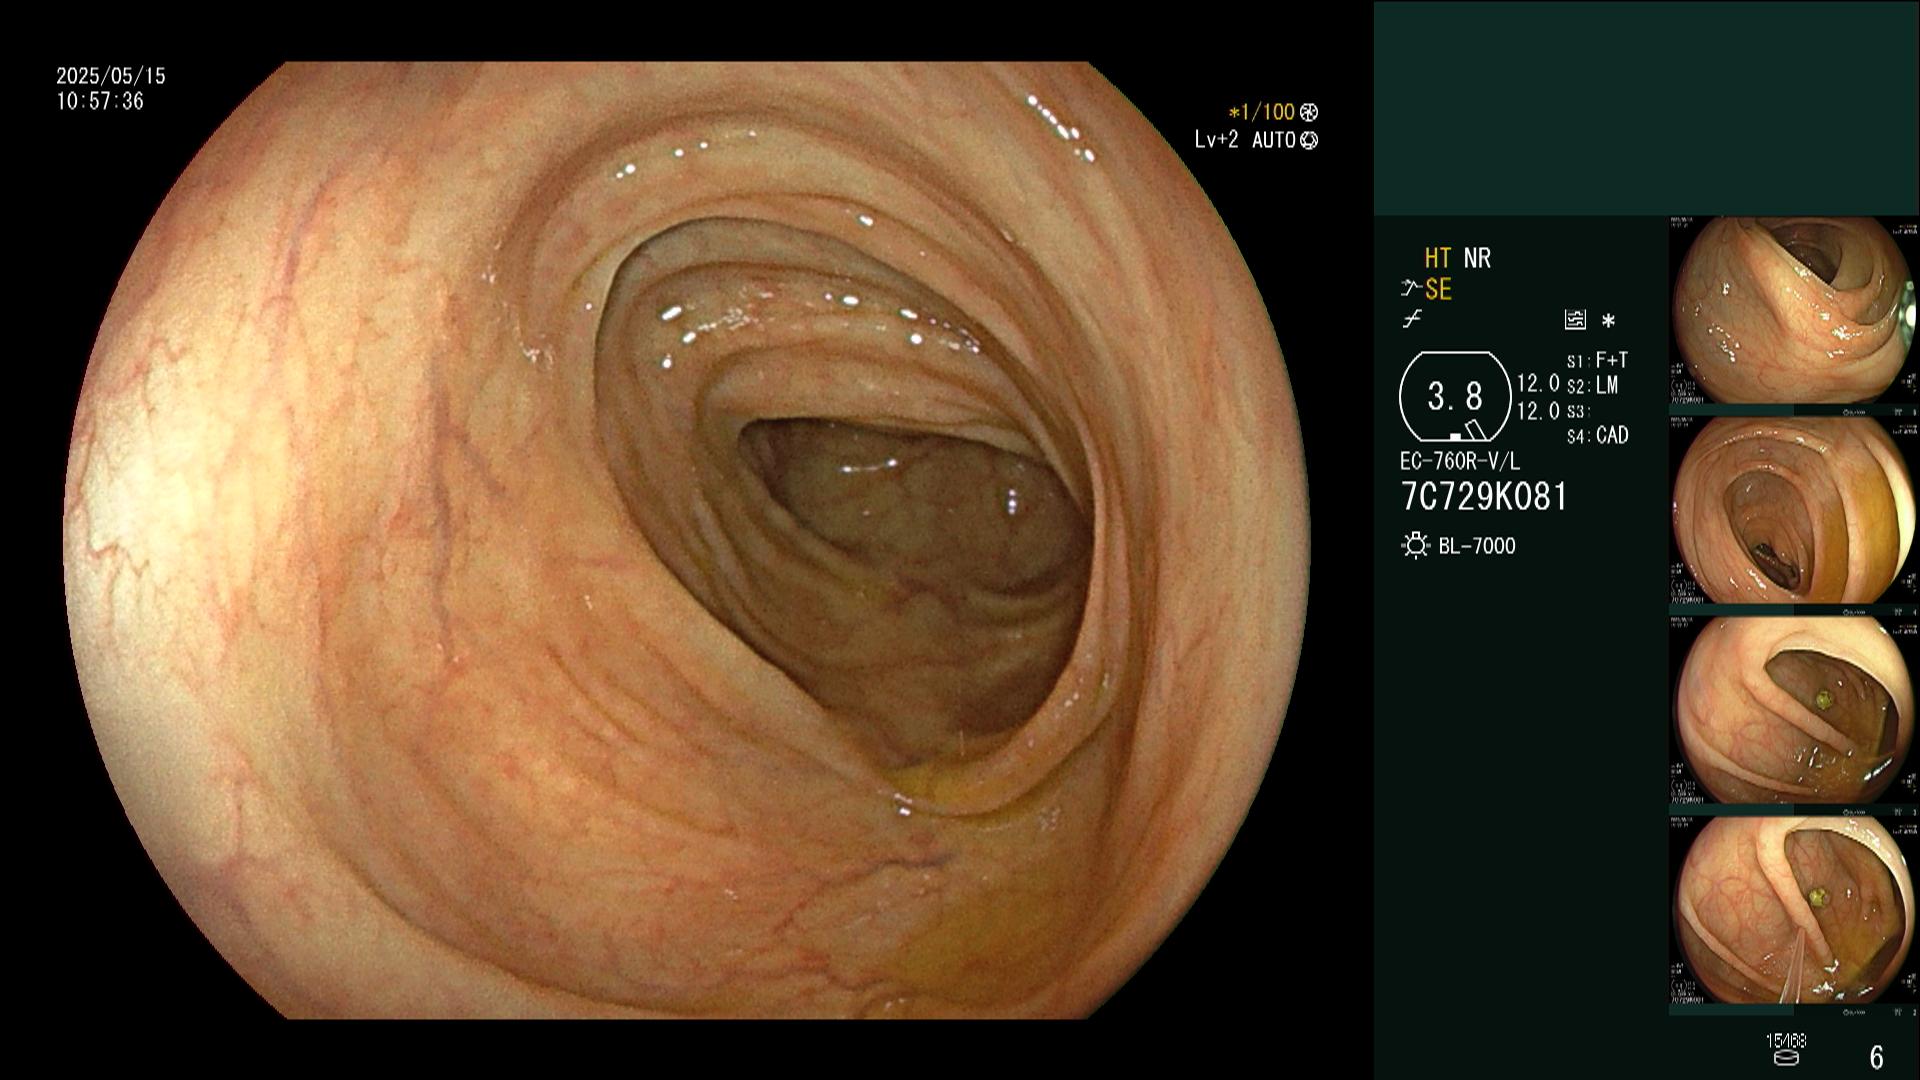Open the third thumbnail without forceps

1793,709
